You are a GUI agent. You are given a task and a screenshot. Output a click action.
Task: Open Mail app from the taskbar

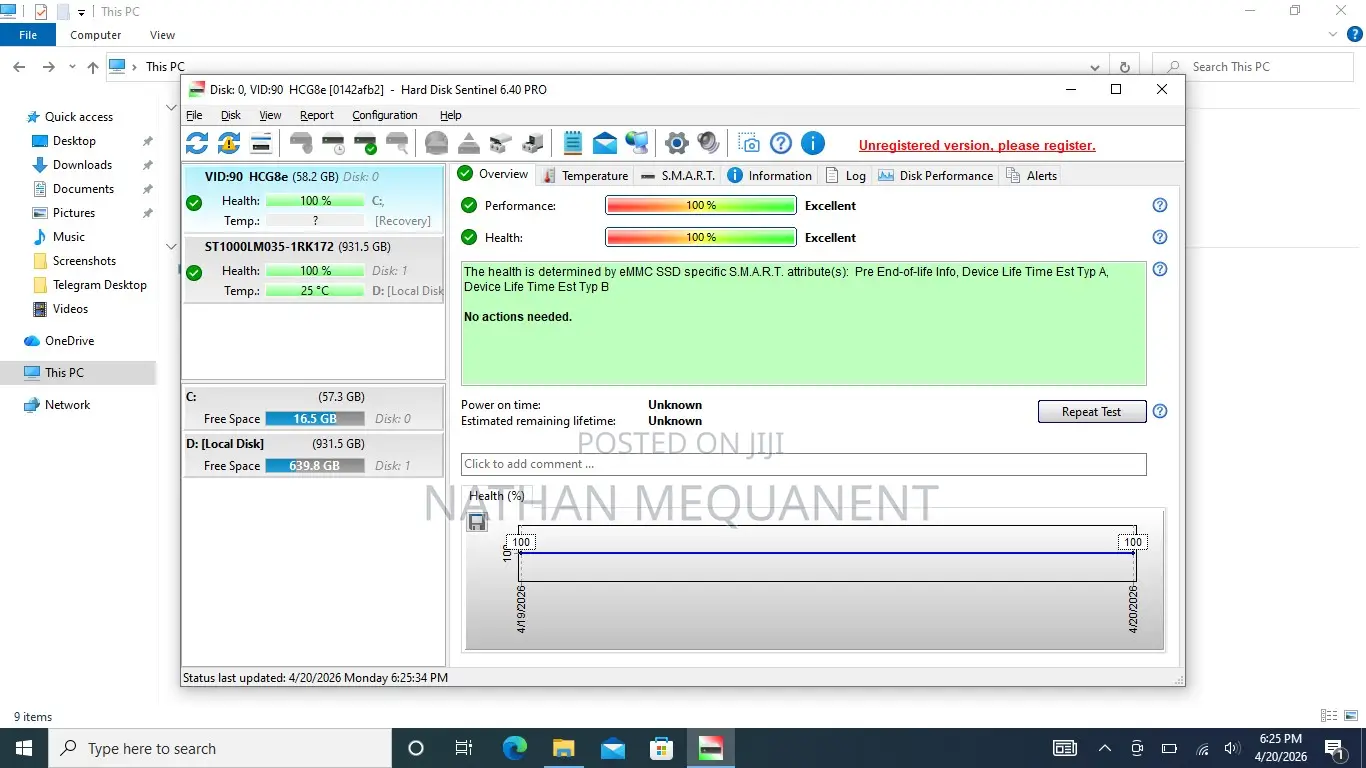[x=613, y=748]
